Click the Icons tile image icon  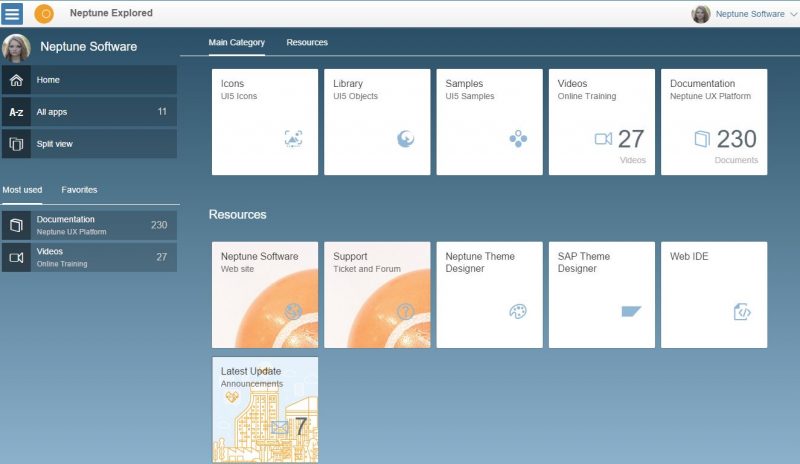pyautogui.click(x=293, y=138)
